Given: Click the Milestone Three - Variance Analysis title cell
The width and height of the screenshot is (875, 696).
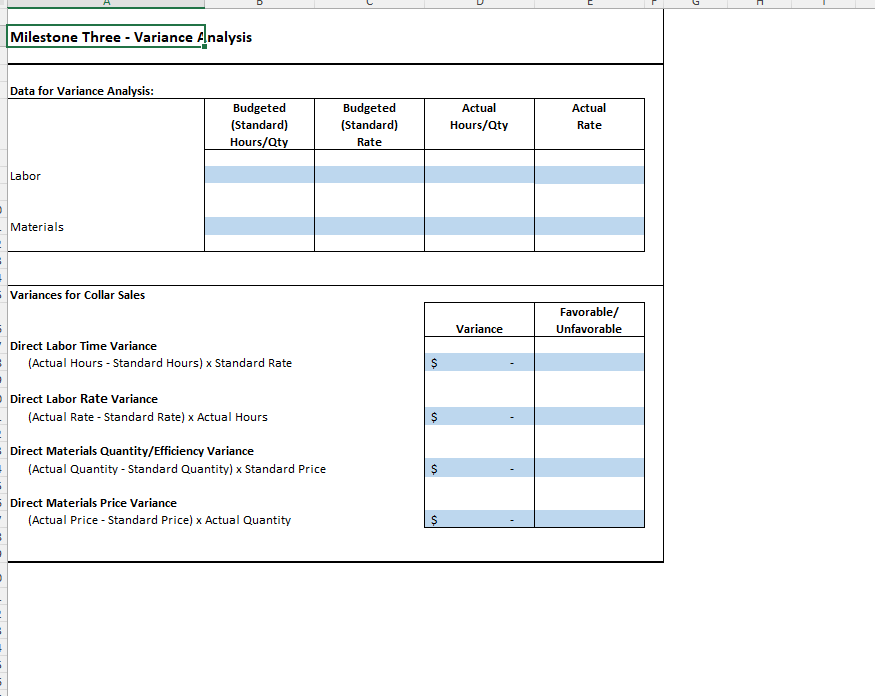Looking at the screenshot, I should (x=104, y=37).
